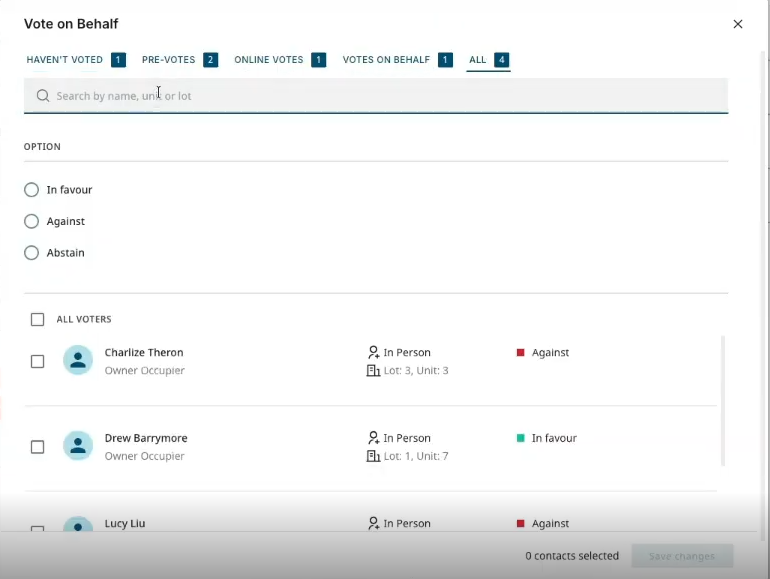Click the red Against marker for Lucy Liu
Screen dimensions: 770x579
tap(521, 523)
